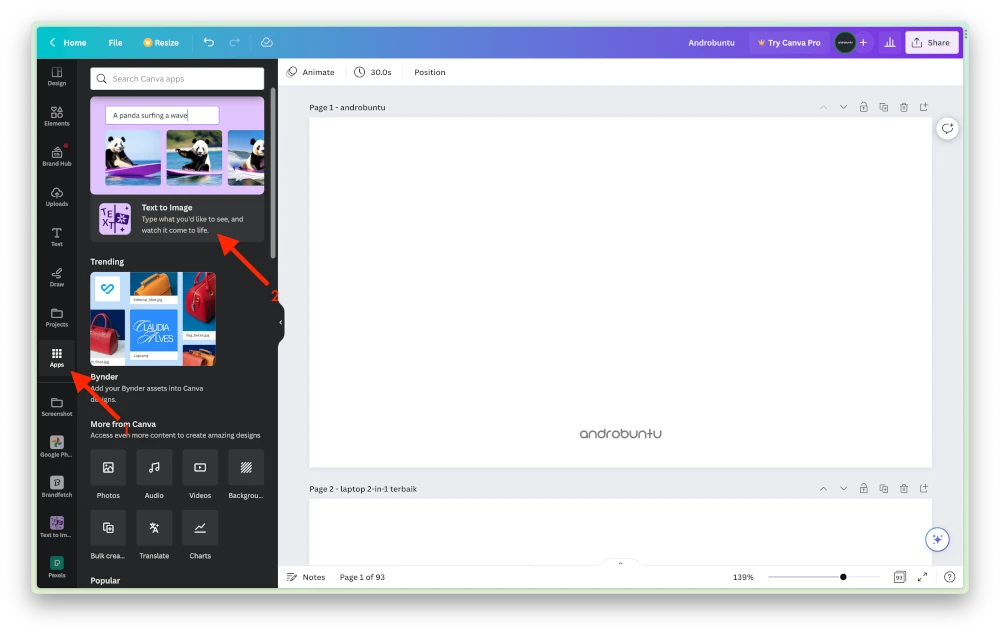Image resolution: width=1000 pixels, height=635 pixels.
Task: Move Page 1 down with the down chevron
Action: [843, 107]
